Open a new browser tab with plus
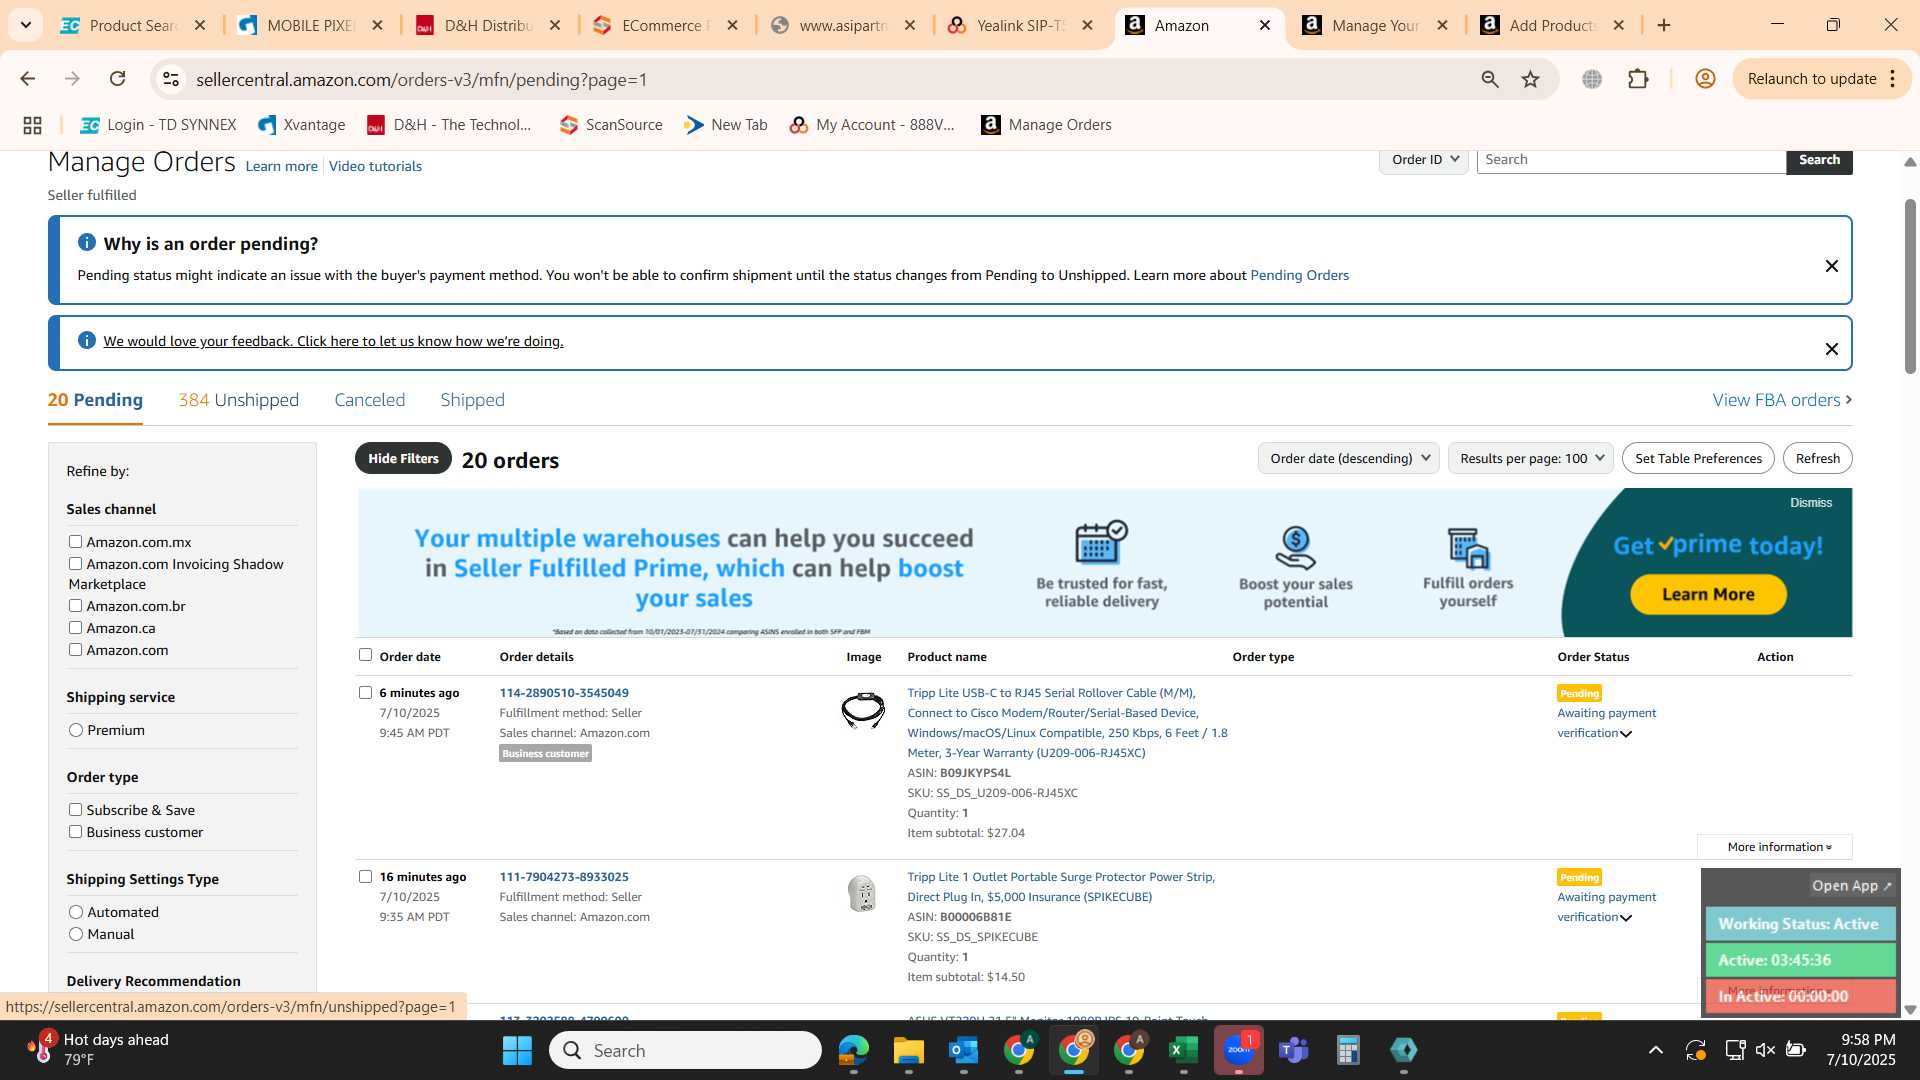Image resolution: width=1920 pixels, height=1080 pixels. (1664, 25)
